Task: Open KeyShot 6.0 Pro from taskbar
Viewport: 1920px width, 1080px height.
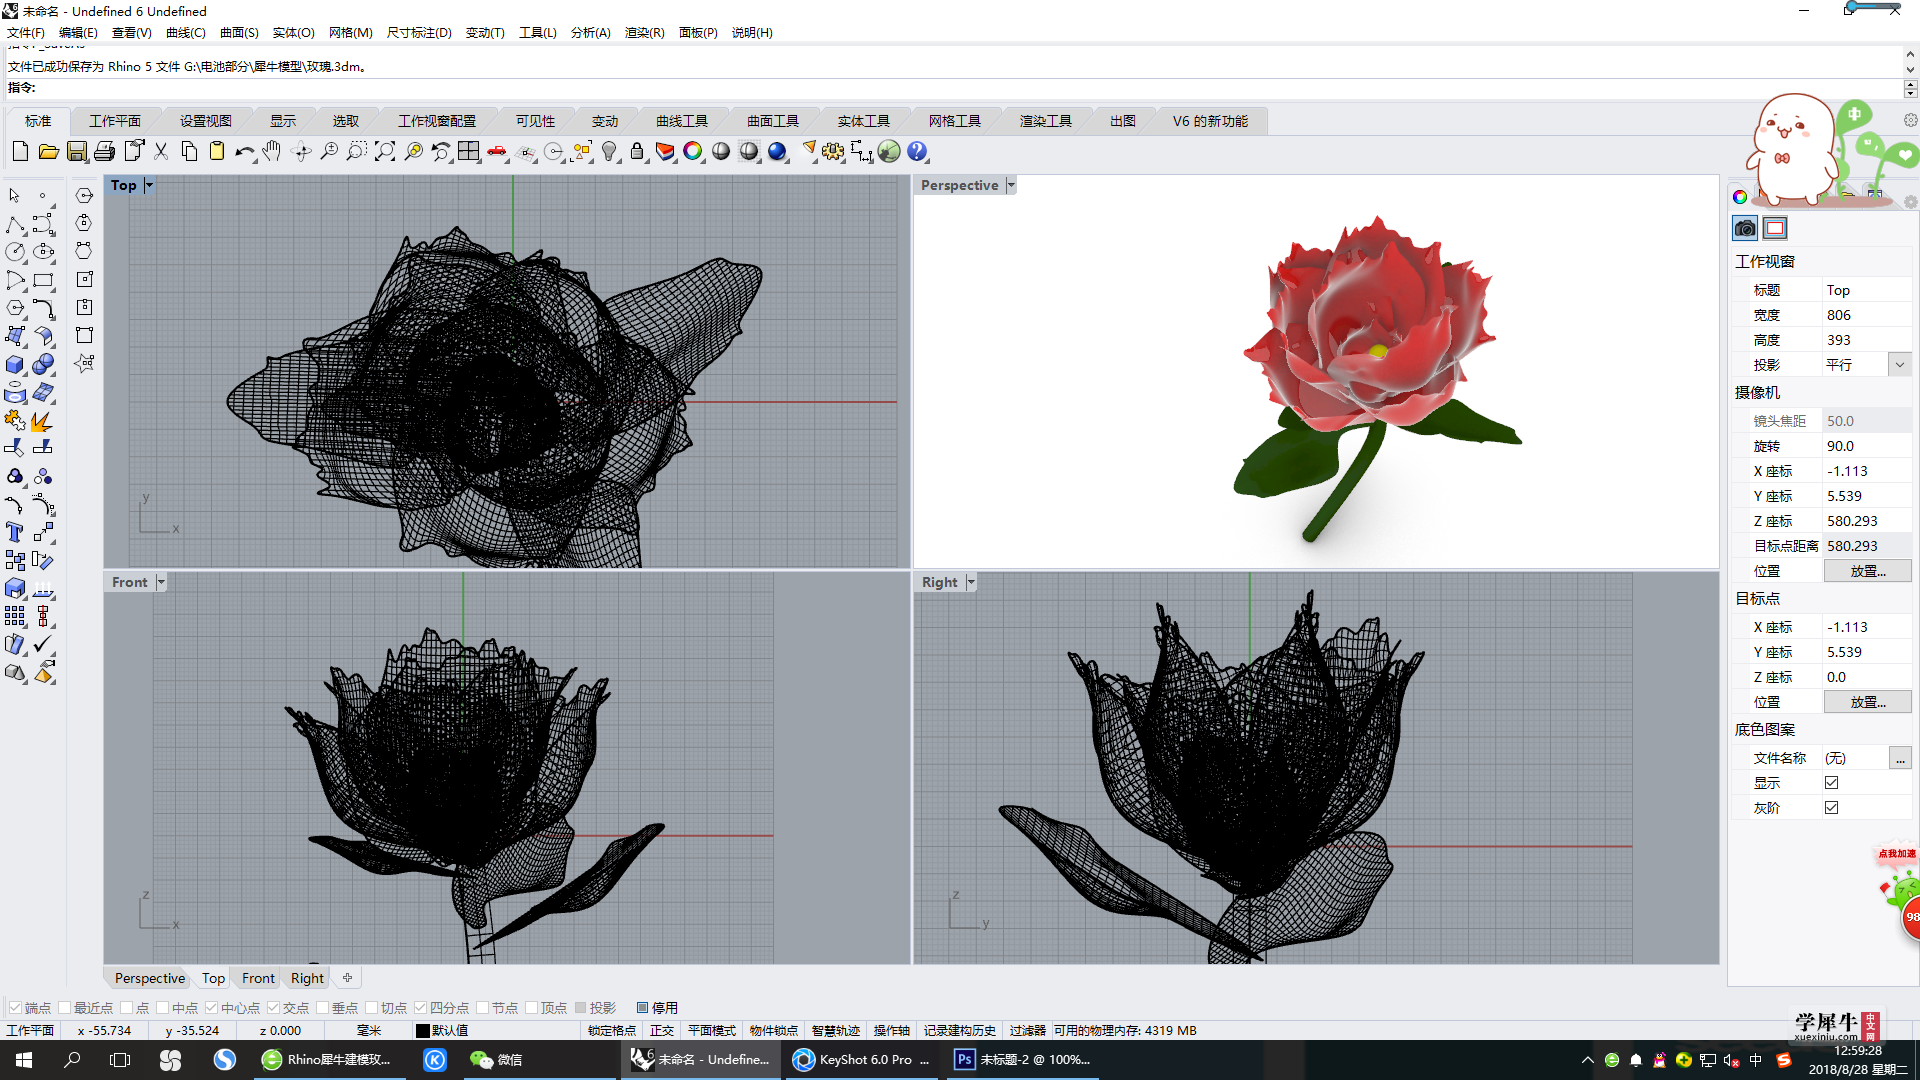Action: 861,1060
